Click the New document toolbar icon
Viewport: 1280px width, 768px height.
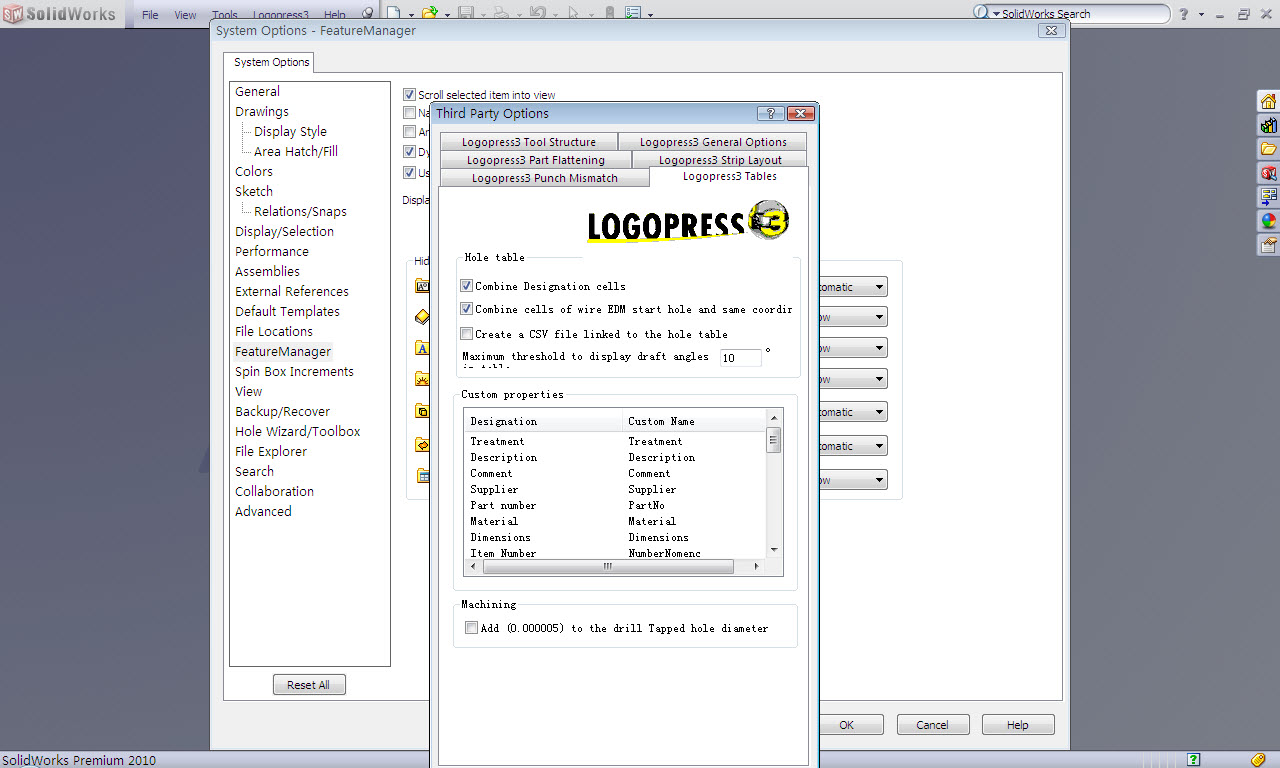394,14
